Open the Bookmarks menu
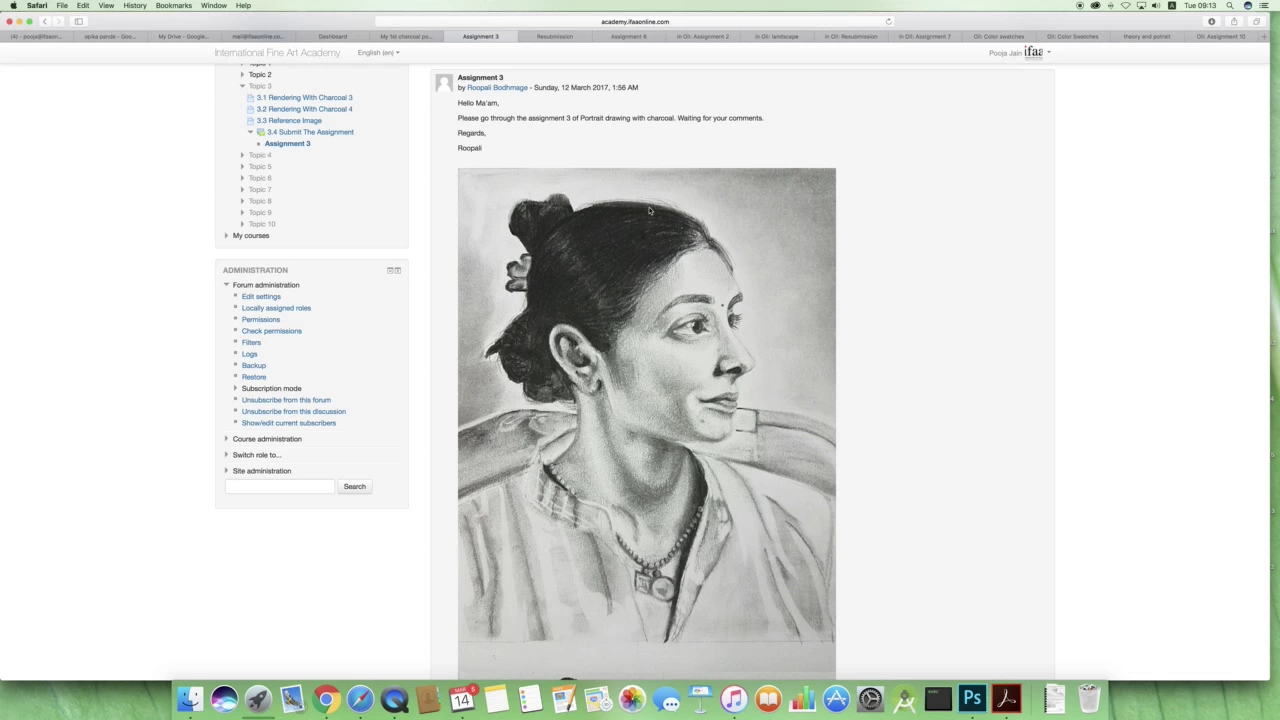This screenshot has height=720, width=1280. pos(174,5)
